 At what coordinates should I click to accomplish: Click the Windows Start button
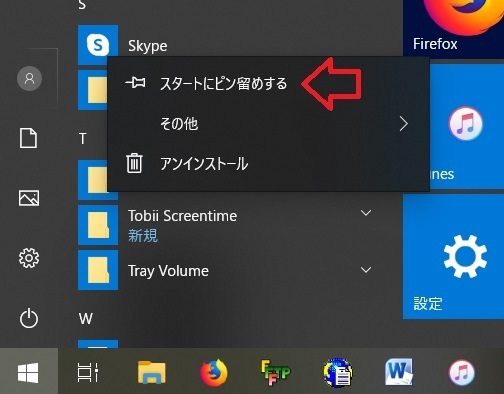tap(28, 372)
